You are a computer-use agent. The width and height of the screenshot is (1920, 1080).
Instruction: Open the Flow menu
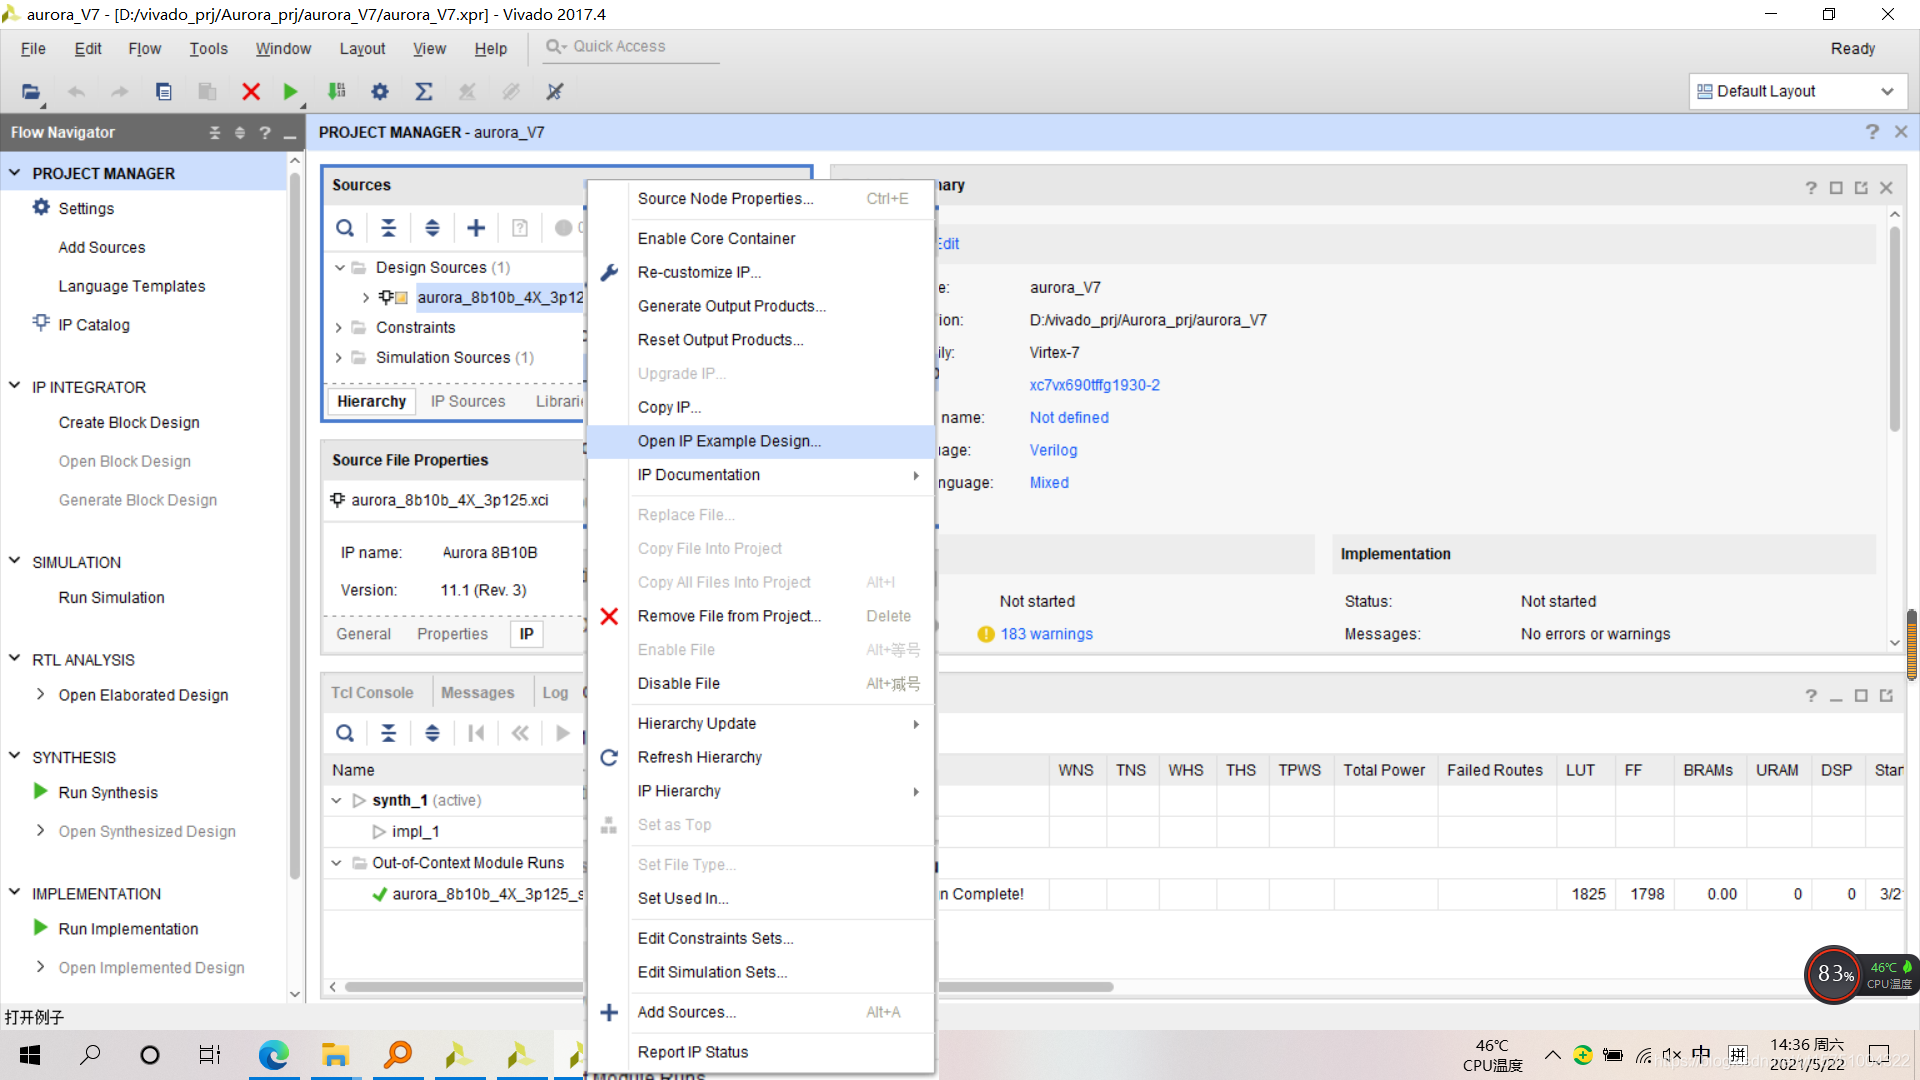coord(144,48)
